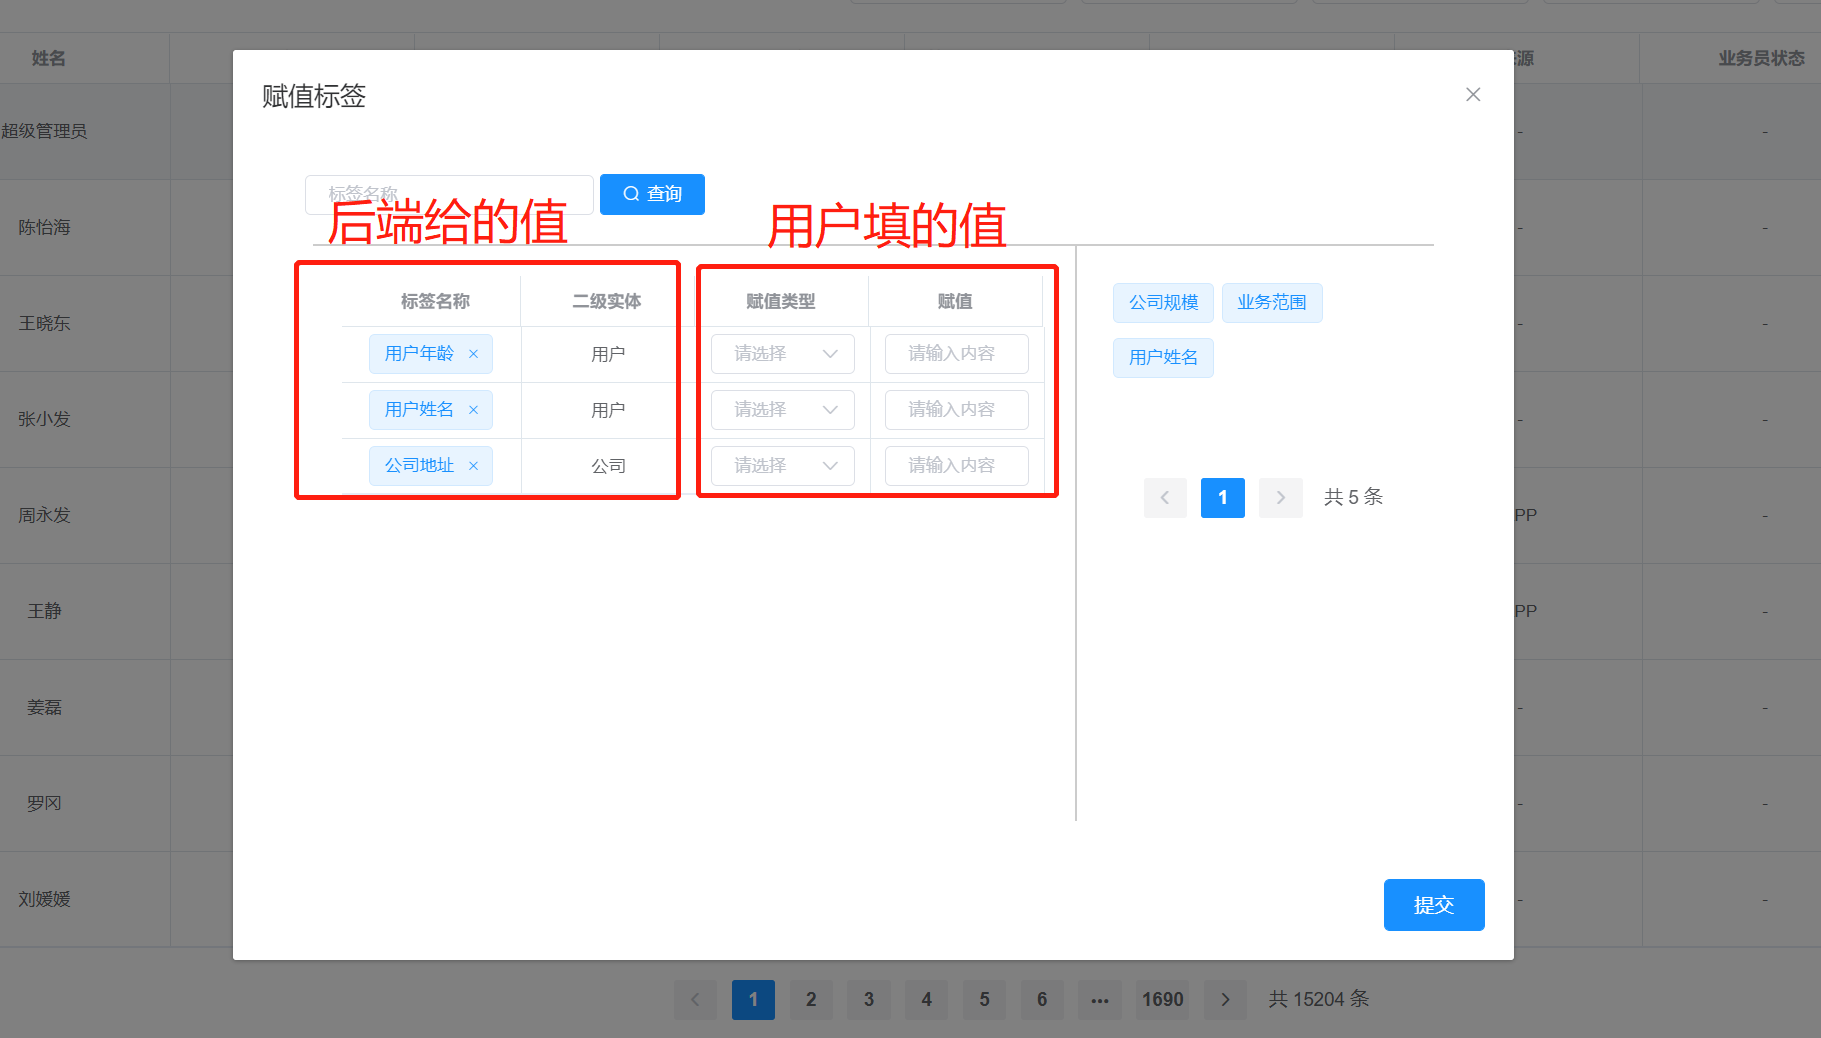Click the 赋值 input in 公司地址 row

957,466
